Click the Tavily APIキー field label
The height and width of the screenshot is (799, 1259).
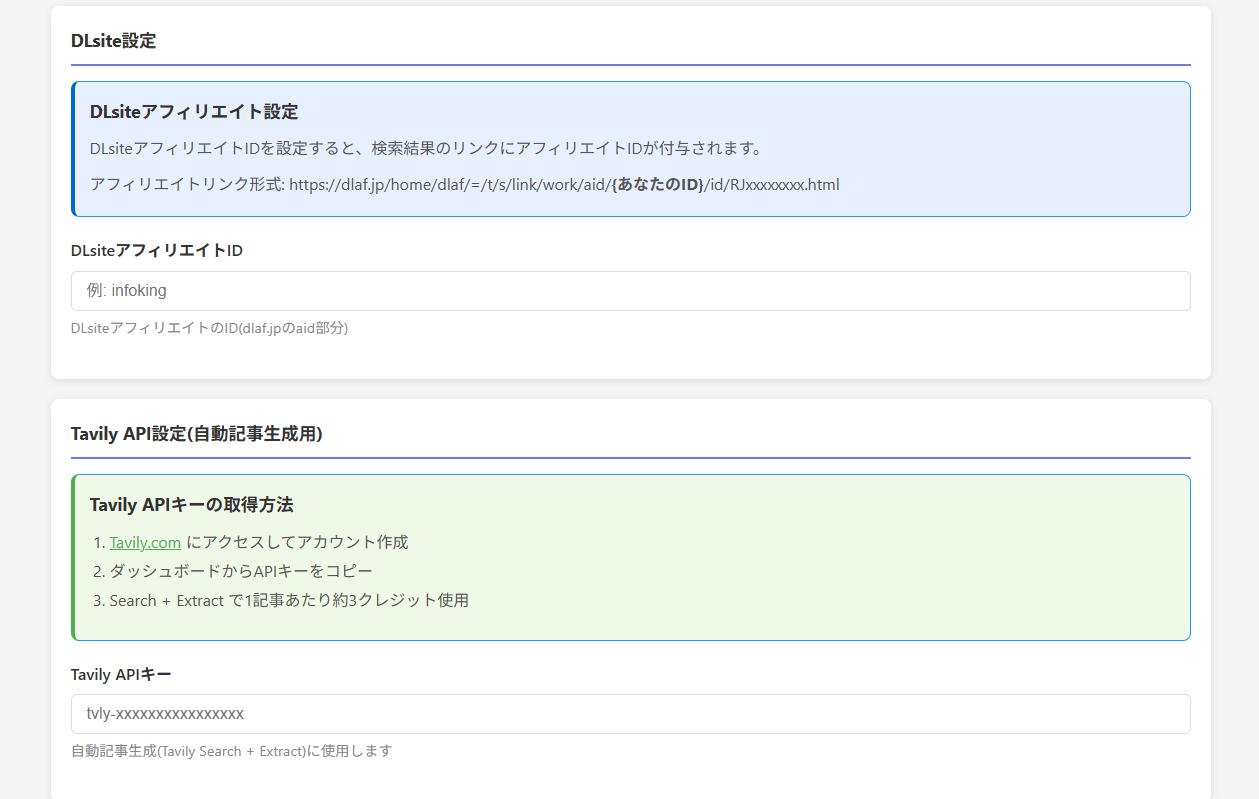(121, 674)
